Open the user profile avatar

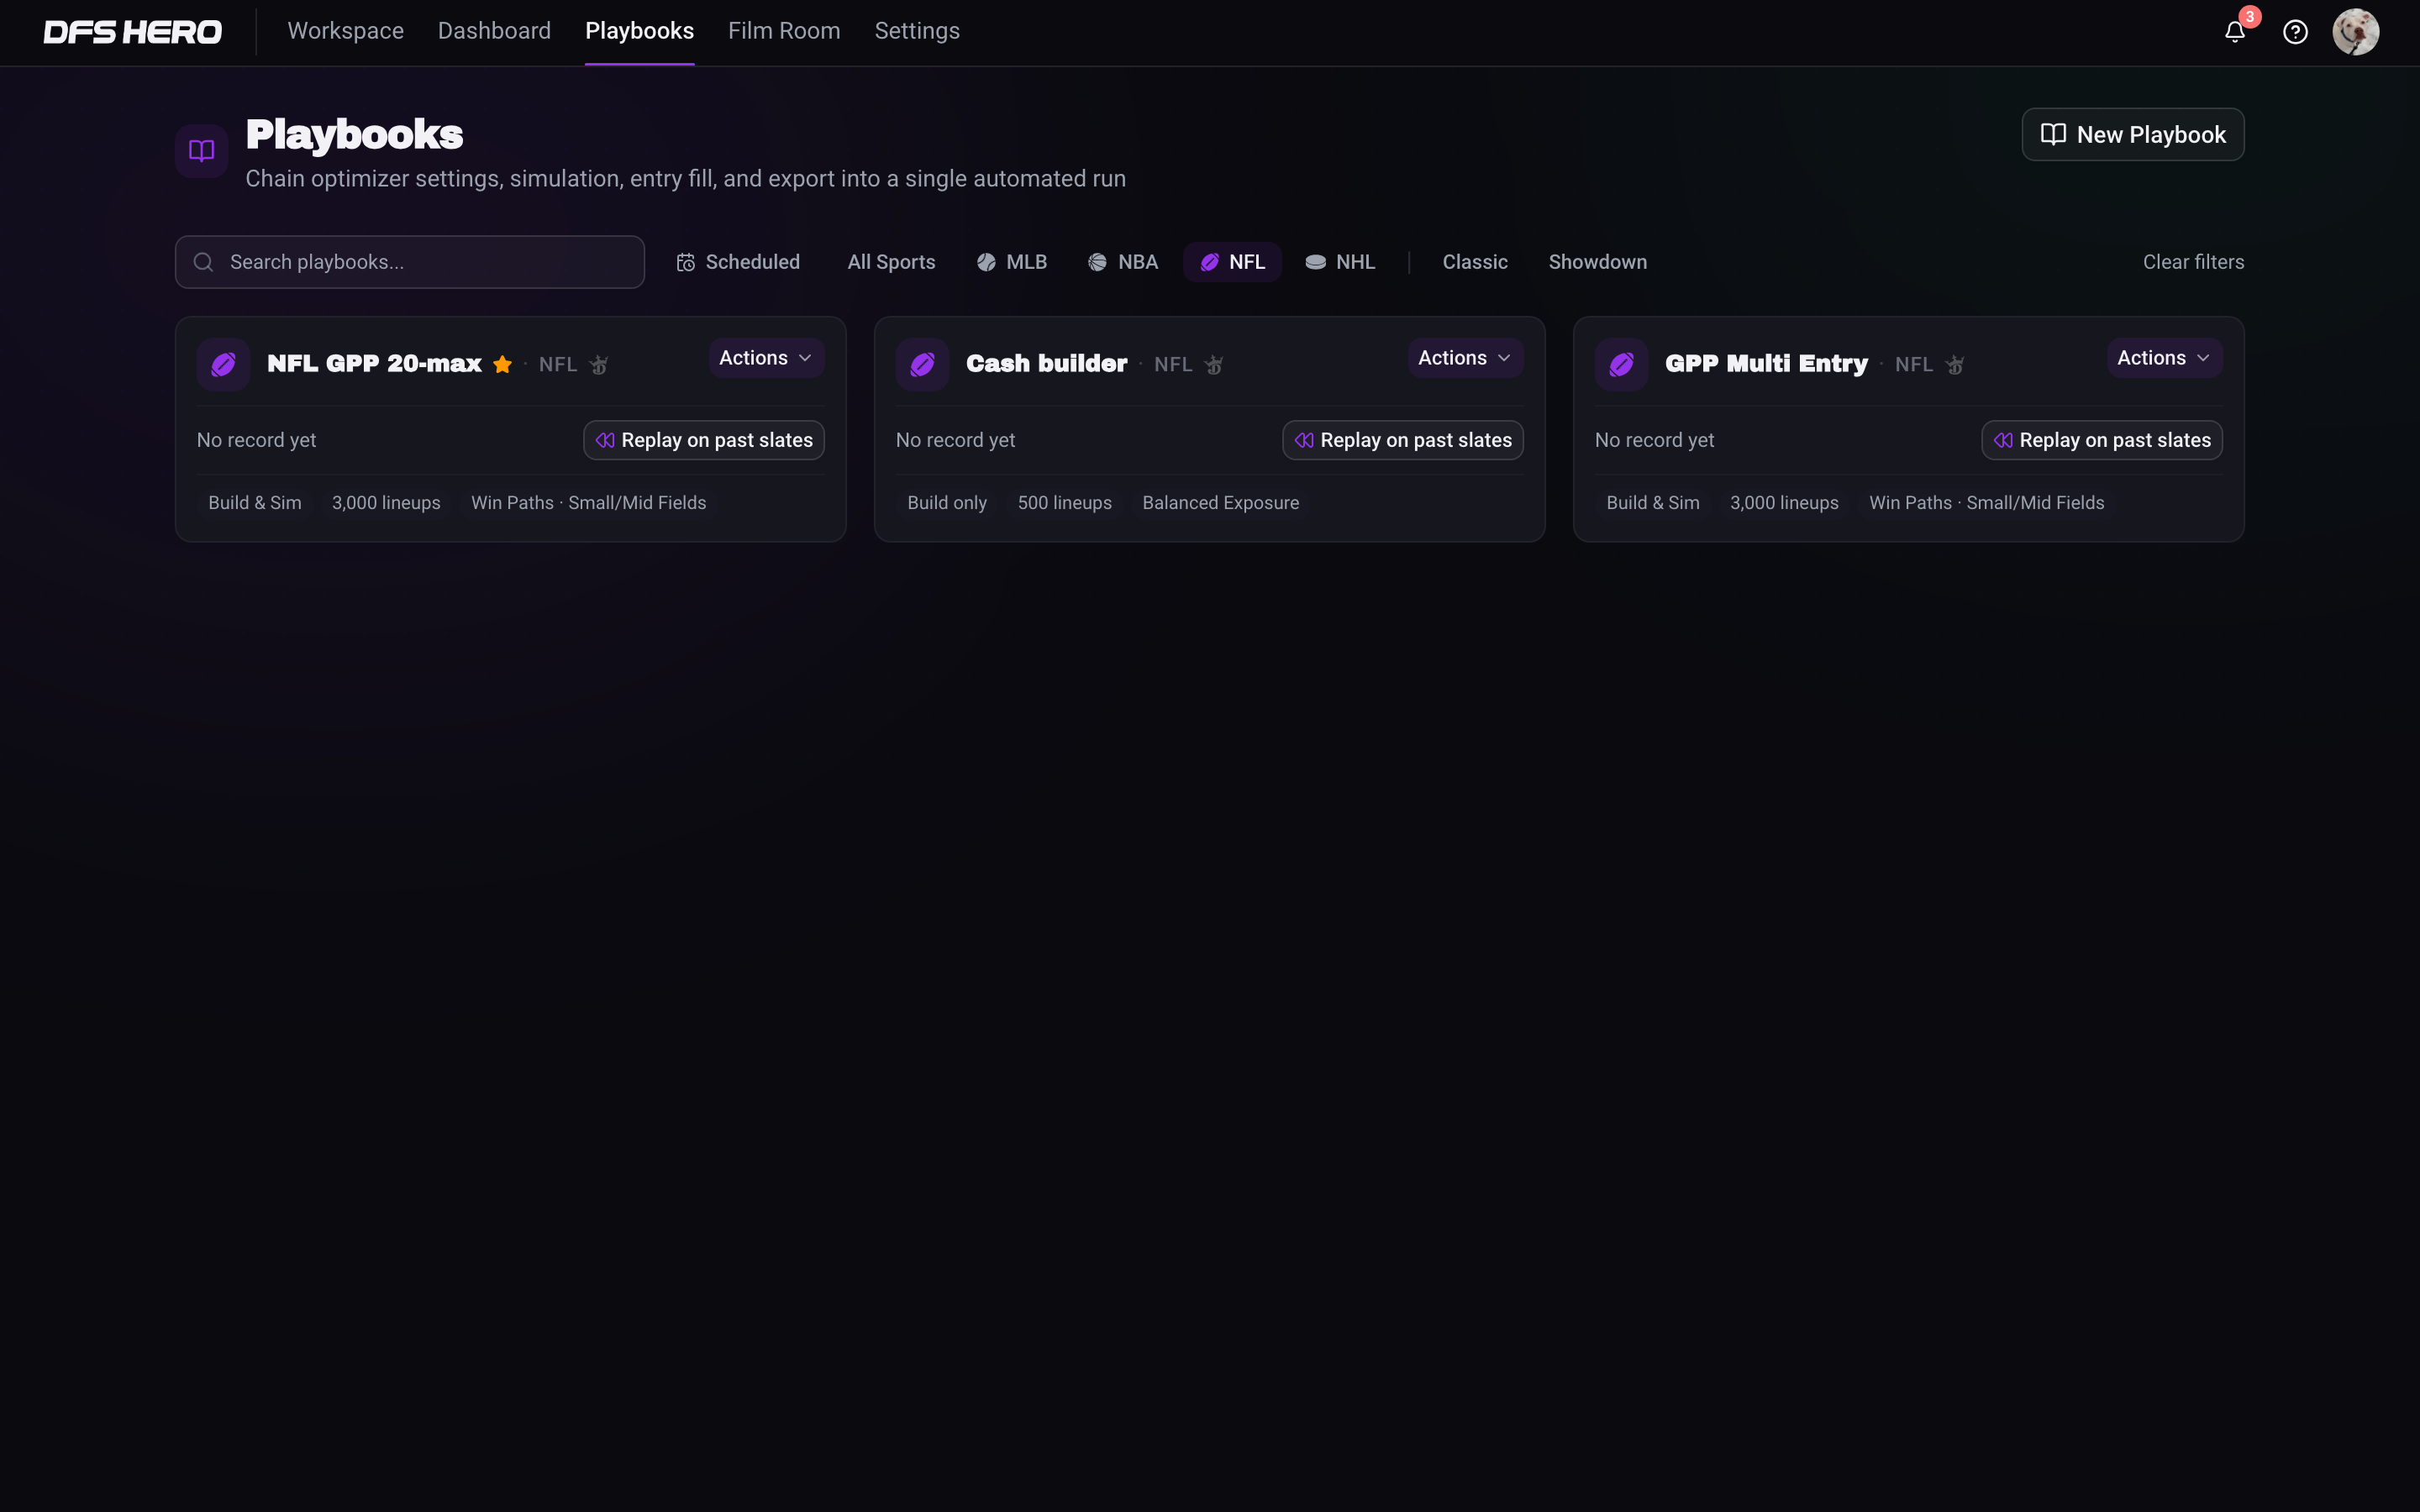coord(2355,32)
